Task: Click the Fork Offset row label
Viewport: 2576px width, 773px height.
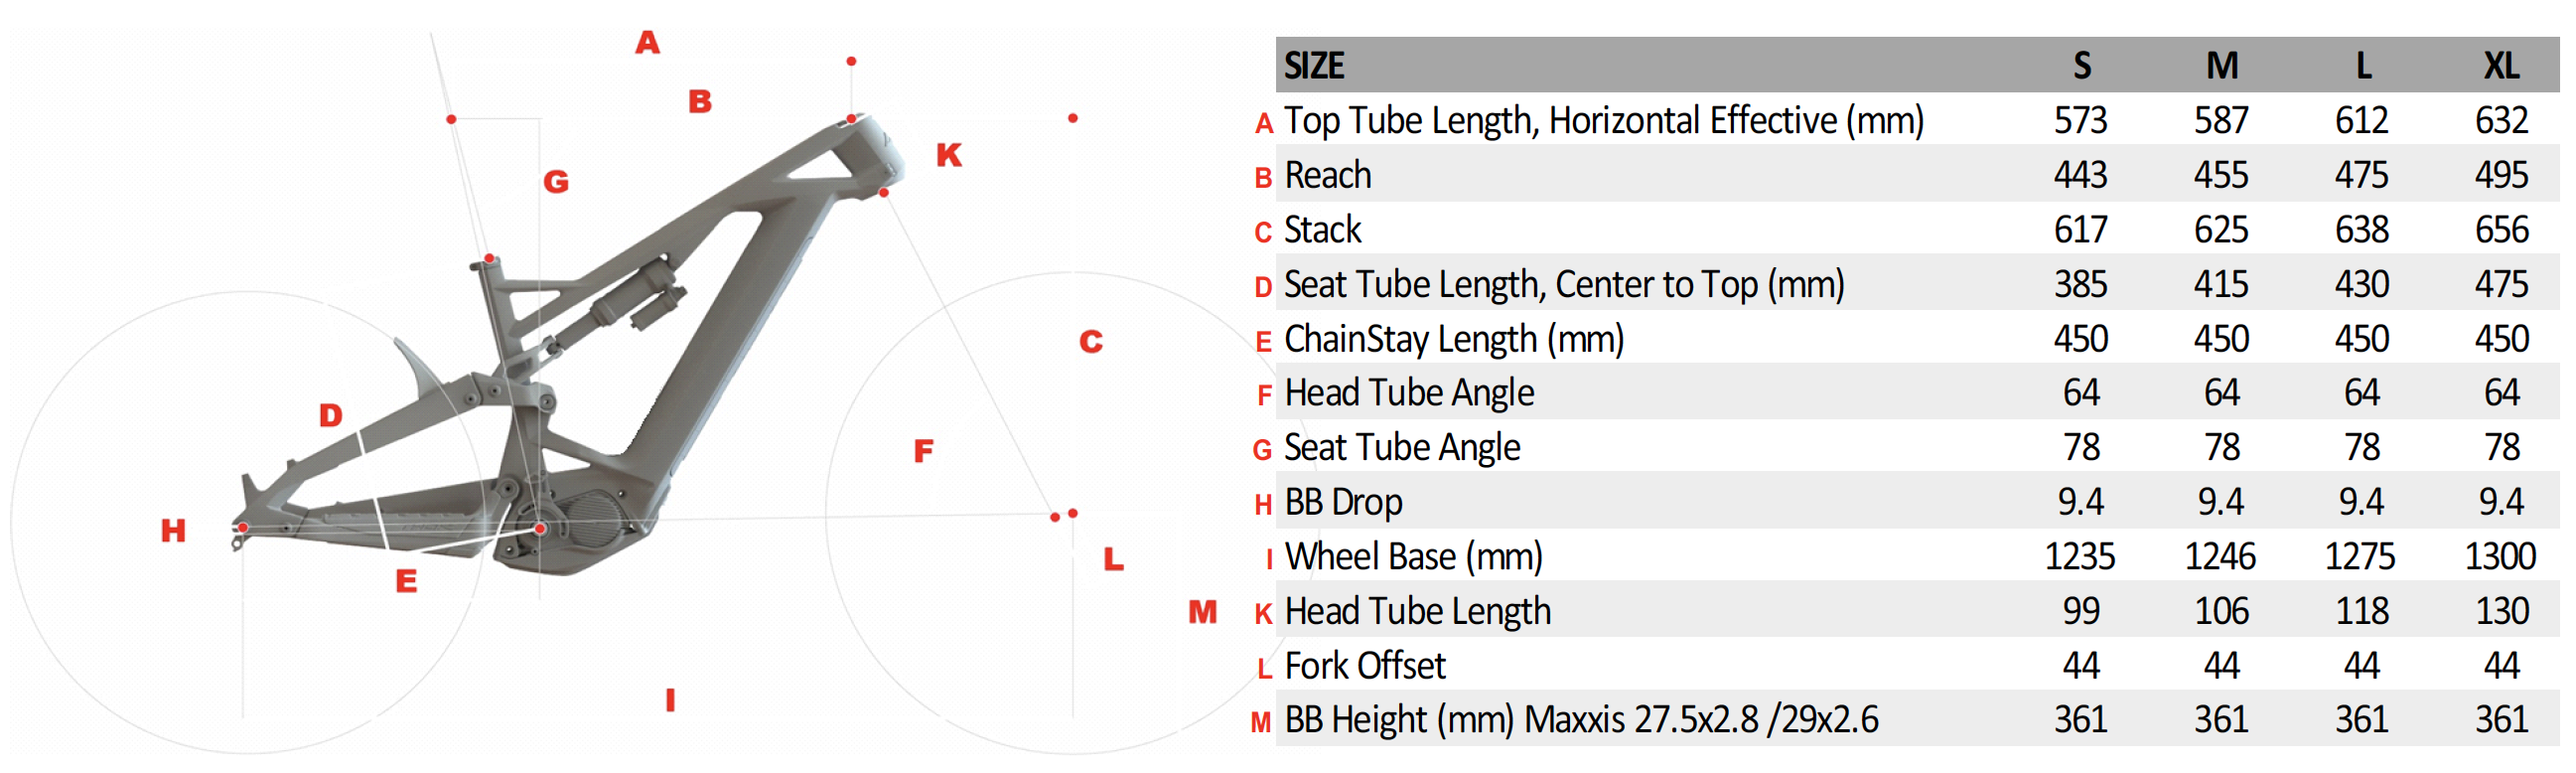Action: click(x=1365, y=666)
